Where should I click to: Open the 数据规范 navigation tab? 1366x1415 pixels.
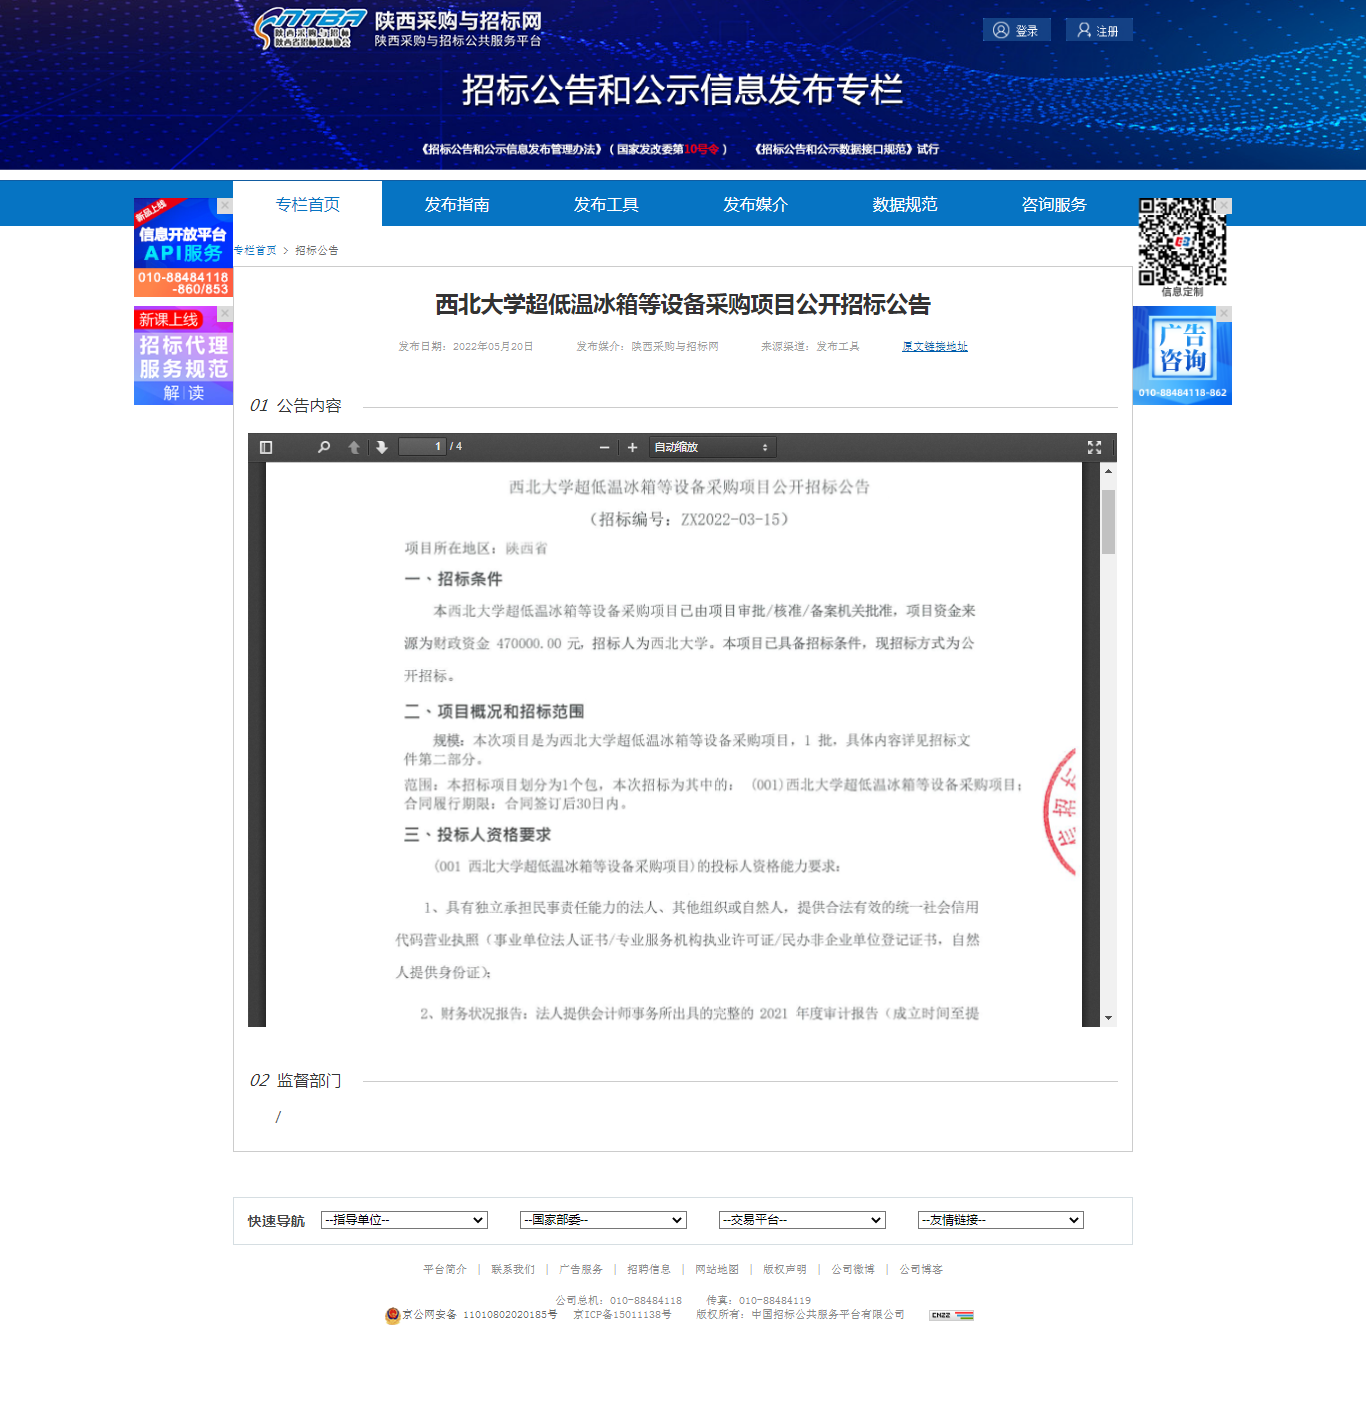click(x=904, y=204)
